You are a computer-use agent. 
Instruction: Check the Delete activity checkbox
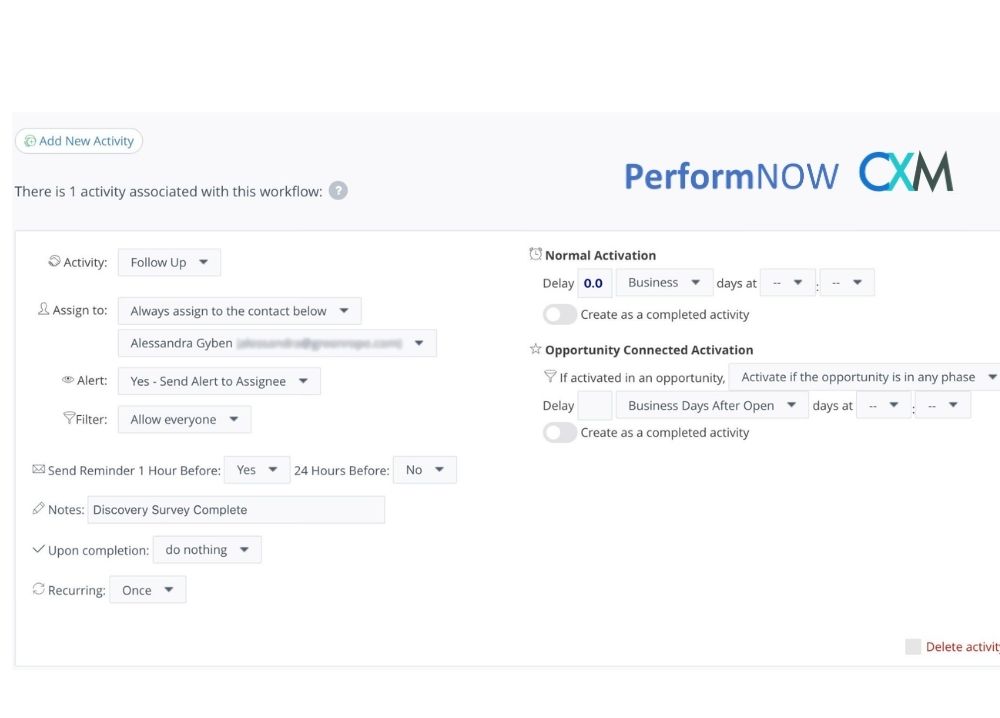(912, 647)
